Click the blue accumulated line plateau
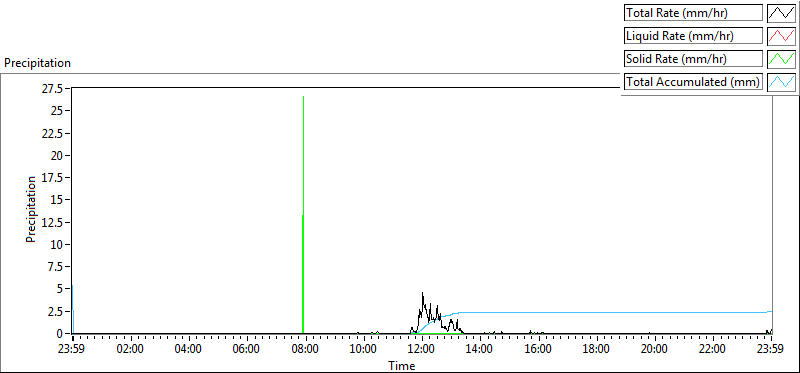The width and height of the screenshot is (800, 373). coord(612,312)
